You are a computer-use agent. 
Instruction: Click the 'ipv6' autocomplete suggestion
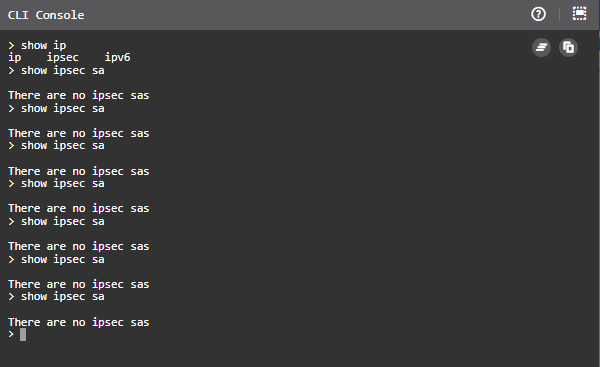click(117, 57)
